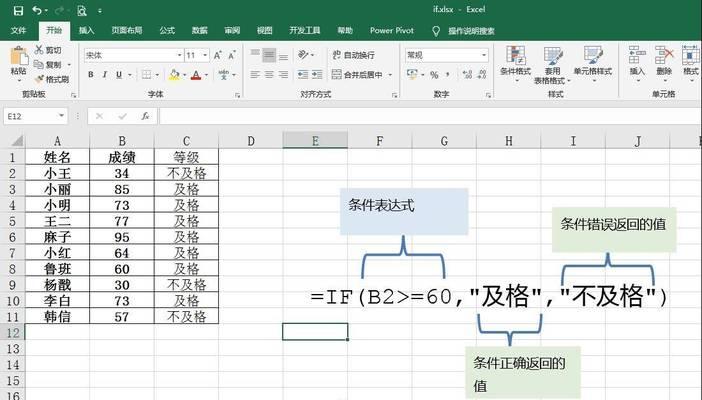This screenshot has height=400, width=702.
Task: Switch to the Data (数据) tab
Action: (x=199, y=30)
